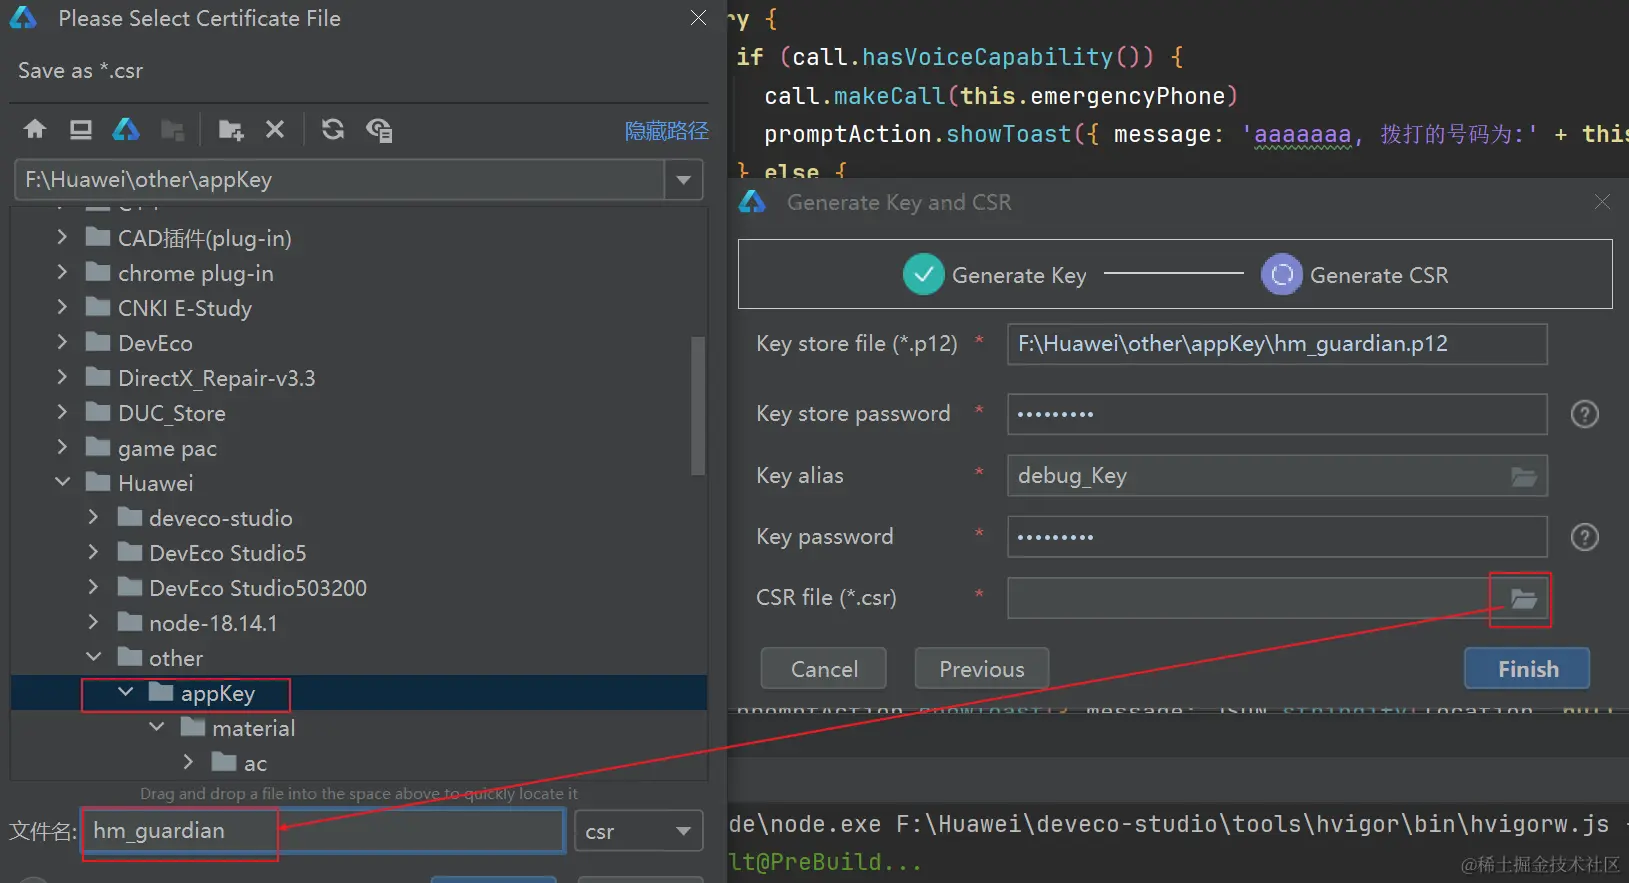Select the DevEco Studio503200 folder row

(x=359, y=588)
